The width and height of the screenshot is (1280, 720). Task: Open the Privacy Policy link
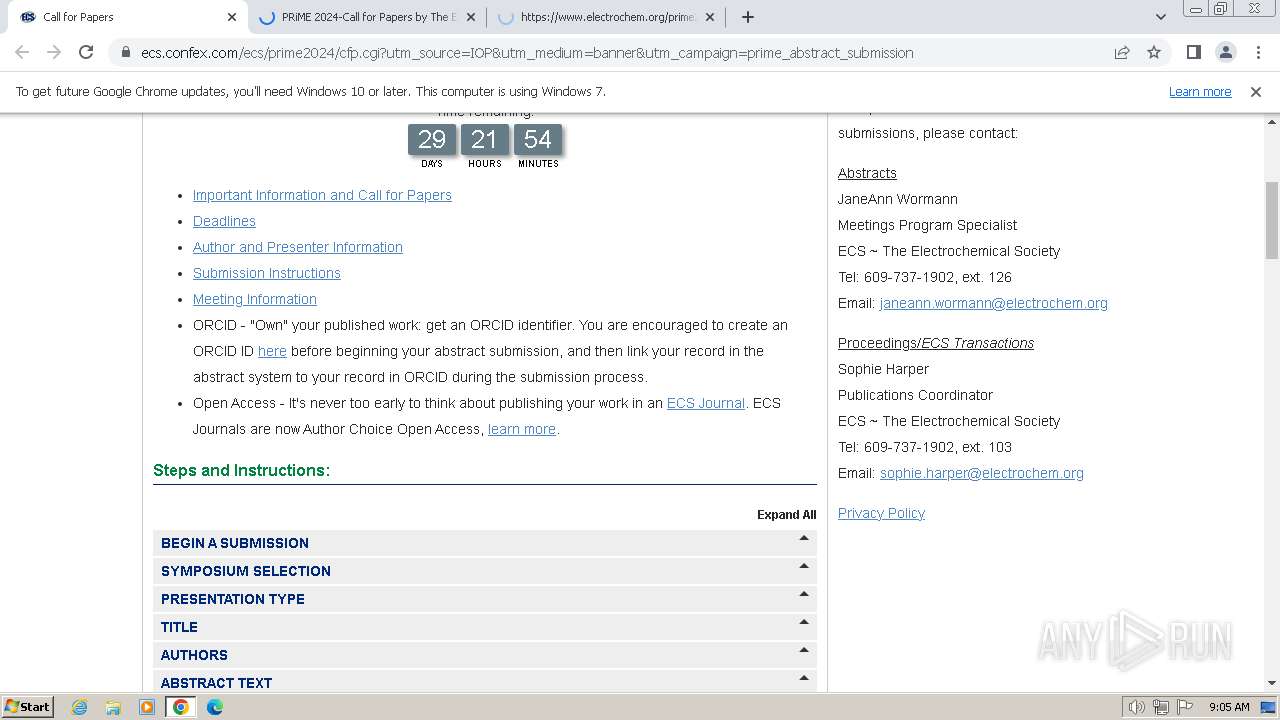881,513
